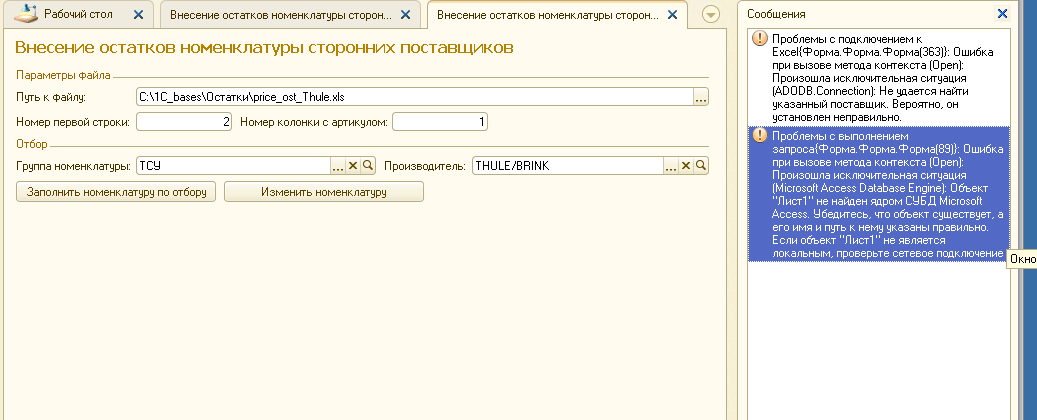The height and width of the screenshot is (420, 1037).
Task: Open selection list for Производитель
Action: click(x=671, y=166)
